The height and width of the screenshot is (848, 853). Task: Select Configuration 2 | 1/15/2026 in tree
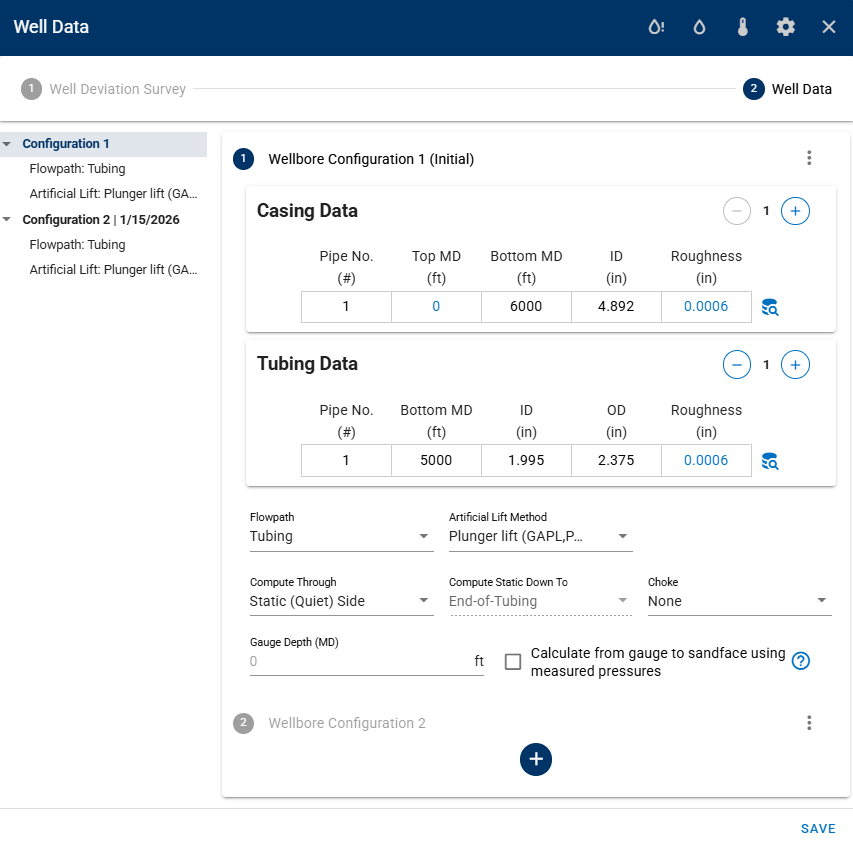click(x=100, y=219)
